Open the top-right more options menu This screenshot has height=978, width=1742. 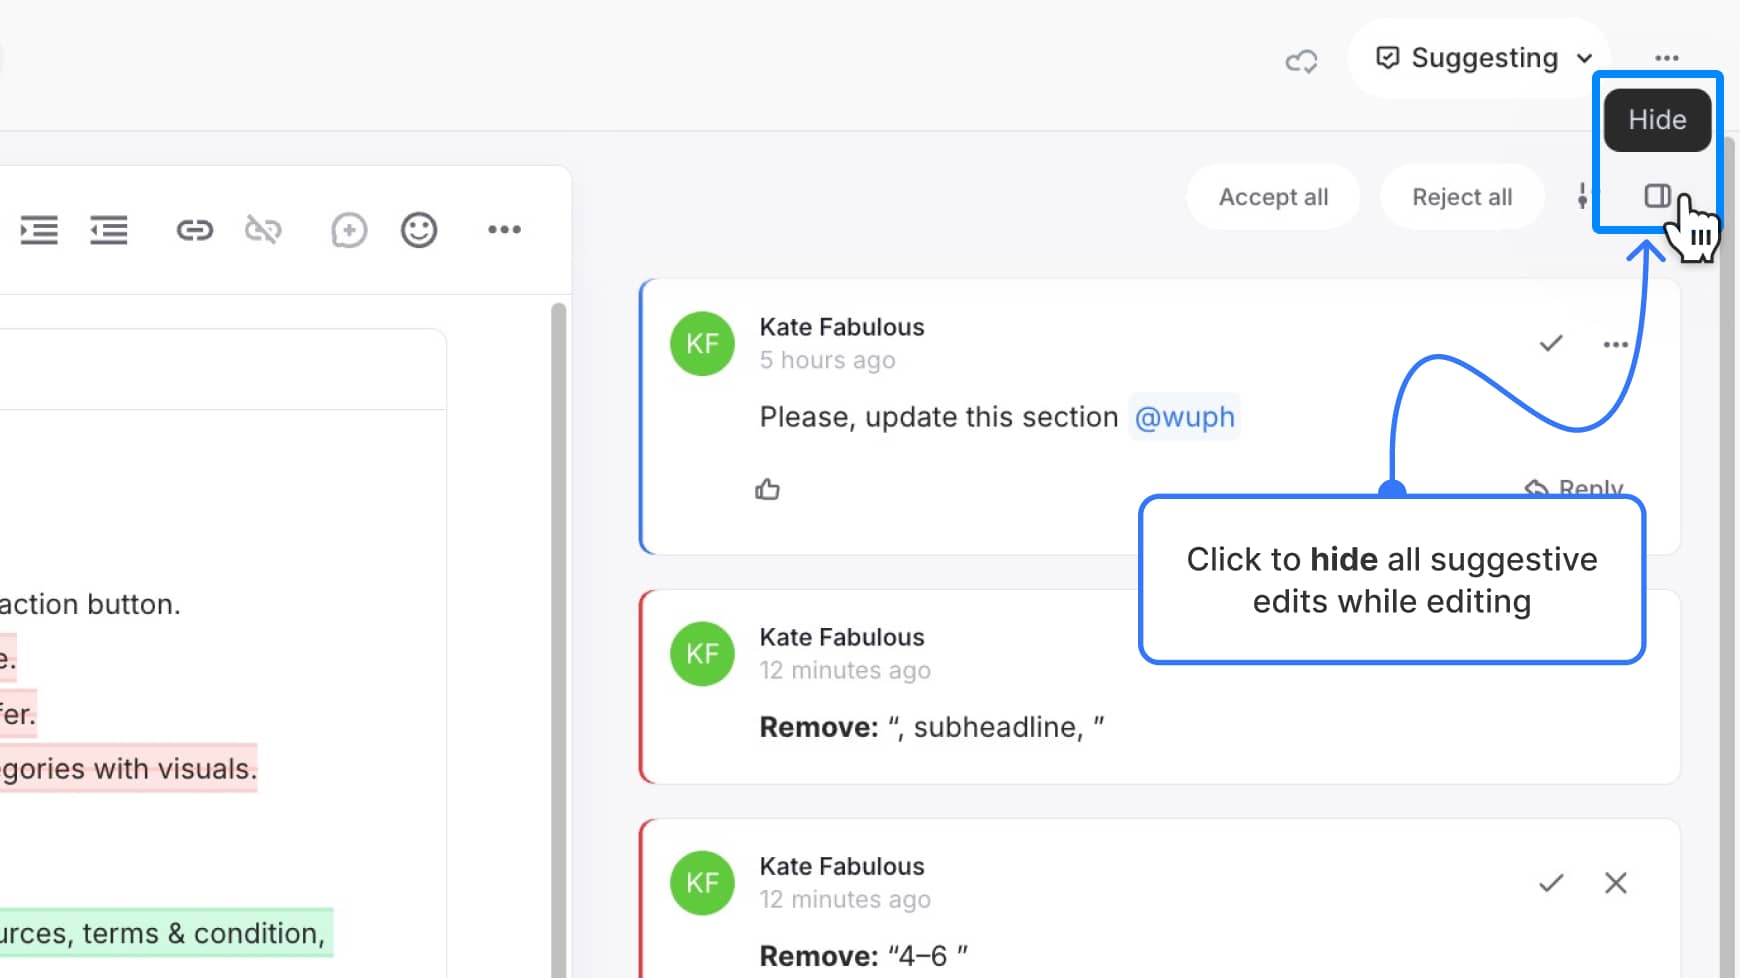[1666, 58]
